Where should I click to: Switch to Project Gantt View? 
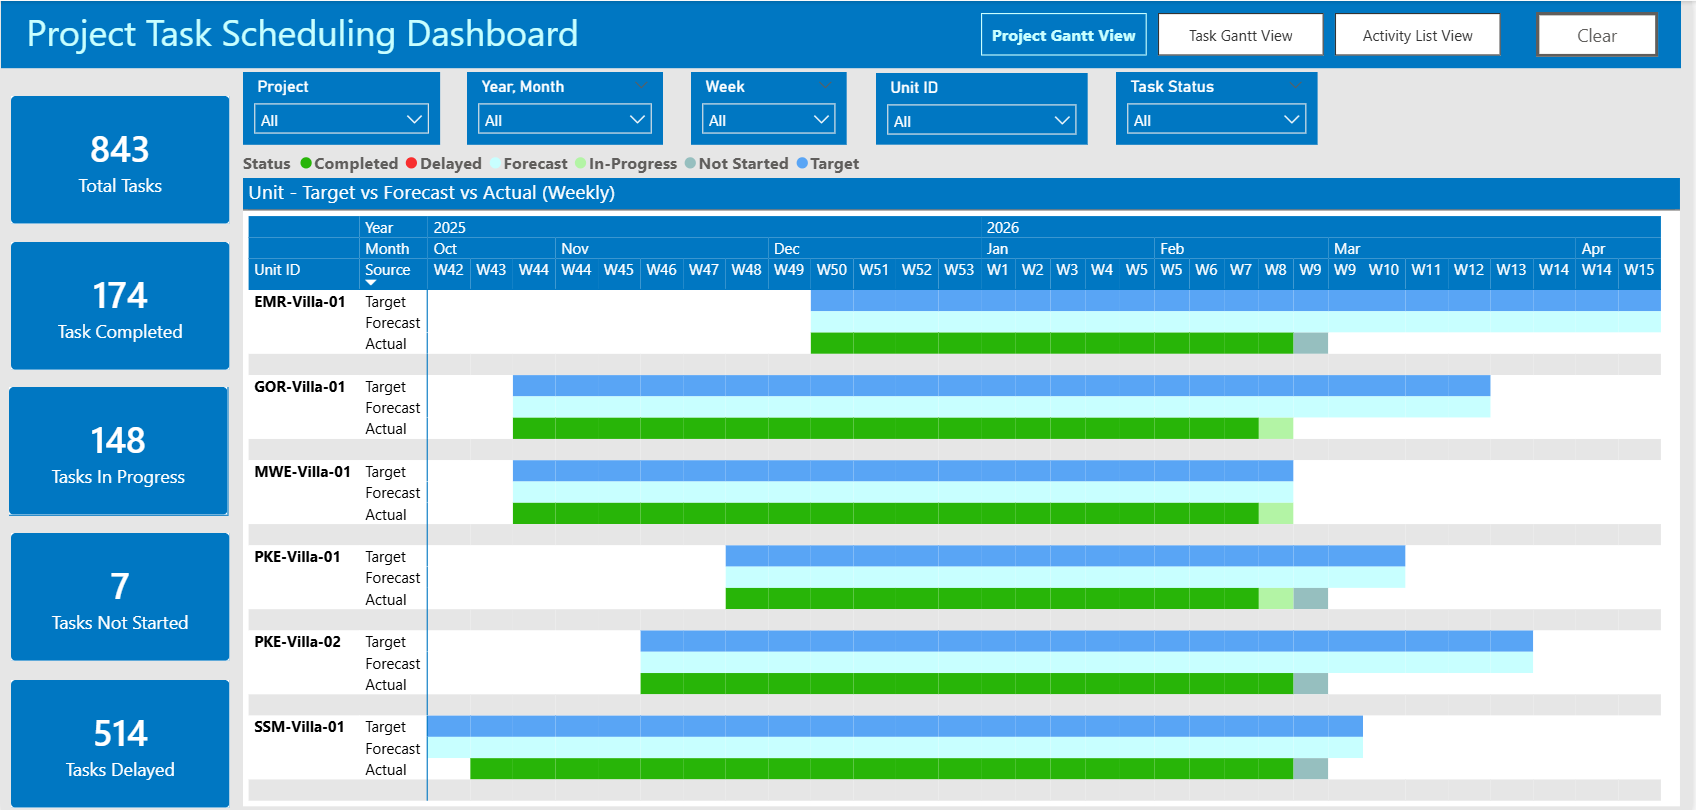[x=1063, y=35]
